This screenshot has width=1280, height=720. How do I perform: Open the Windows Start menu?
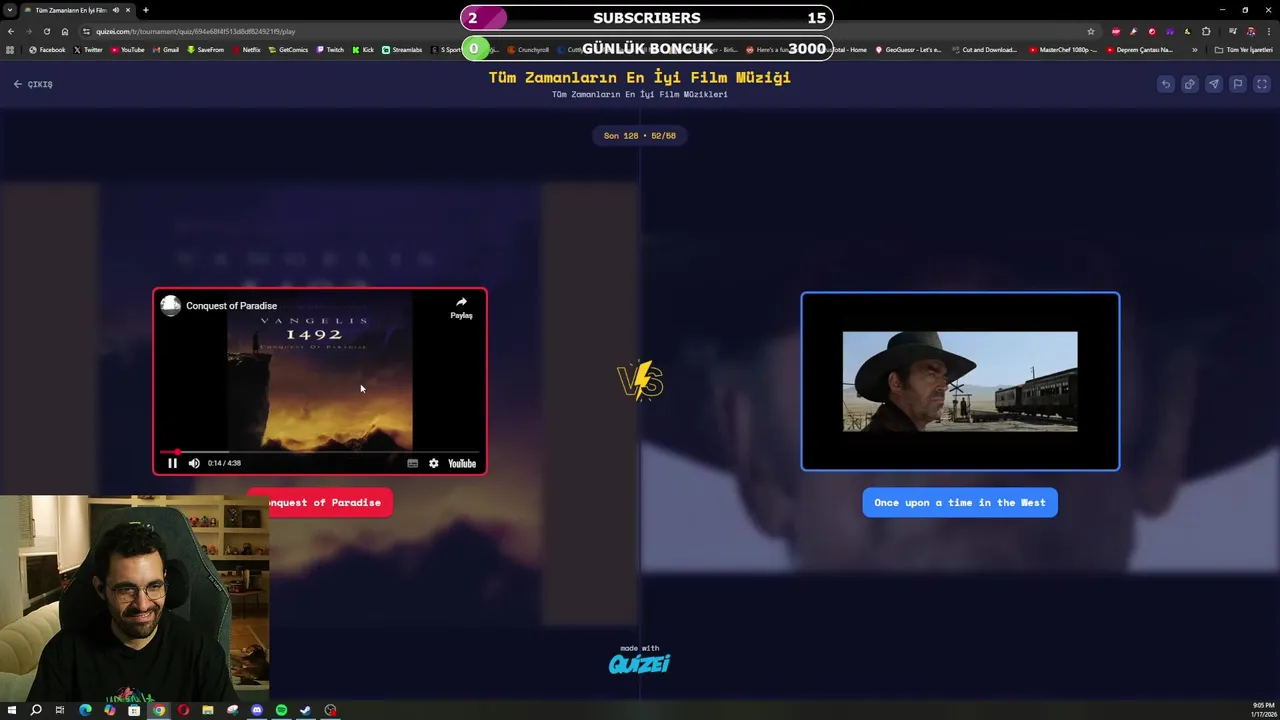coord(11,710)
